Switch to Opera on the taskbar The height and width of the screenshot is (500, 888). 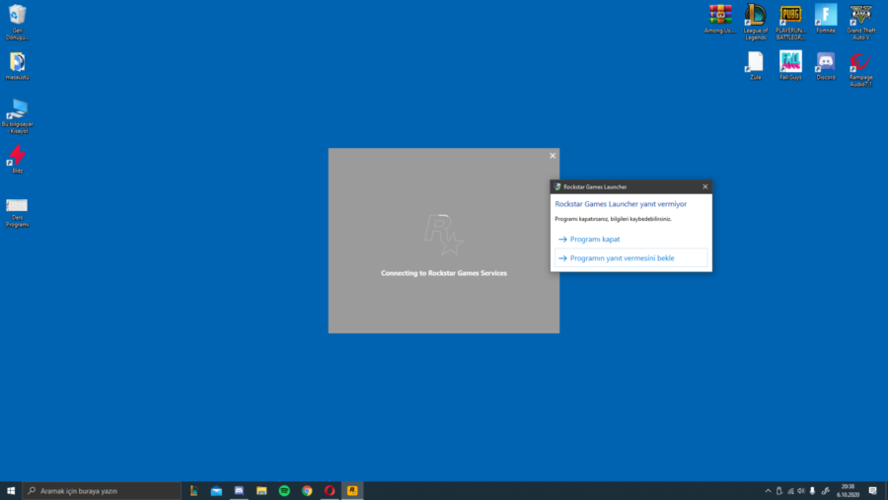point(330,490)
